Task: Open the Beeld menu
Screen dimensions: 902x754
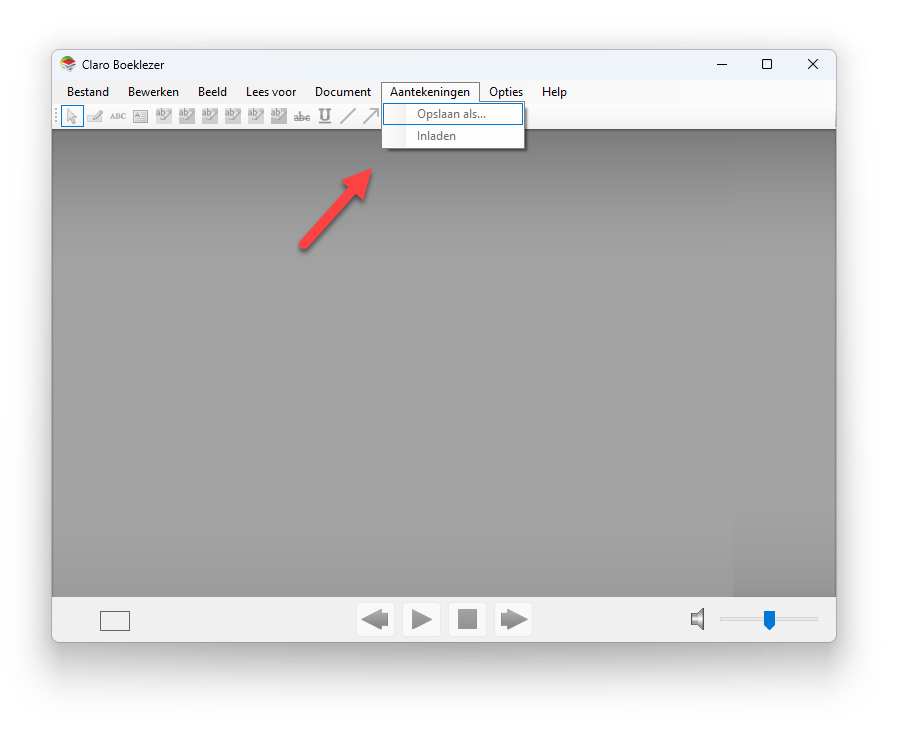Action: click(212, 92)
